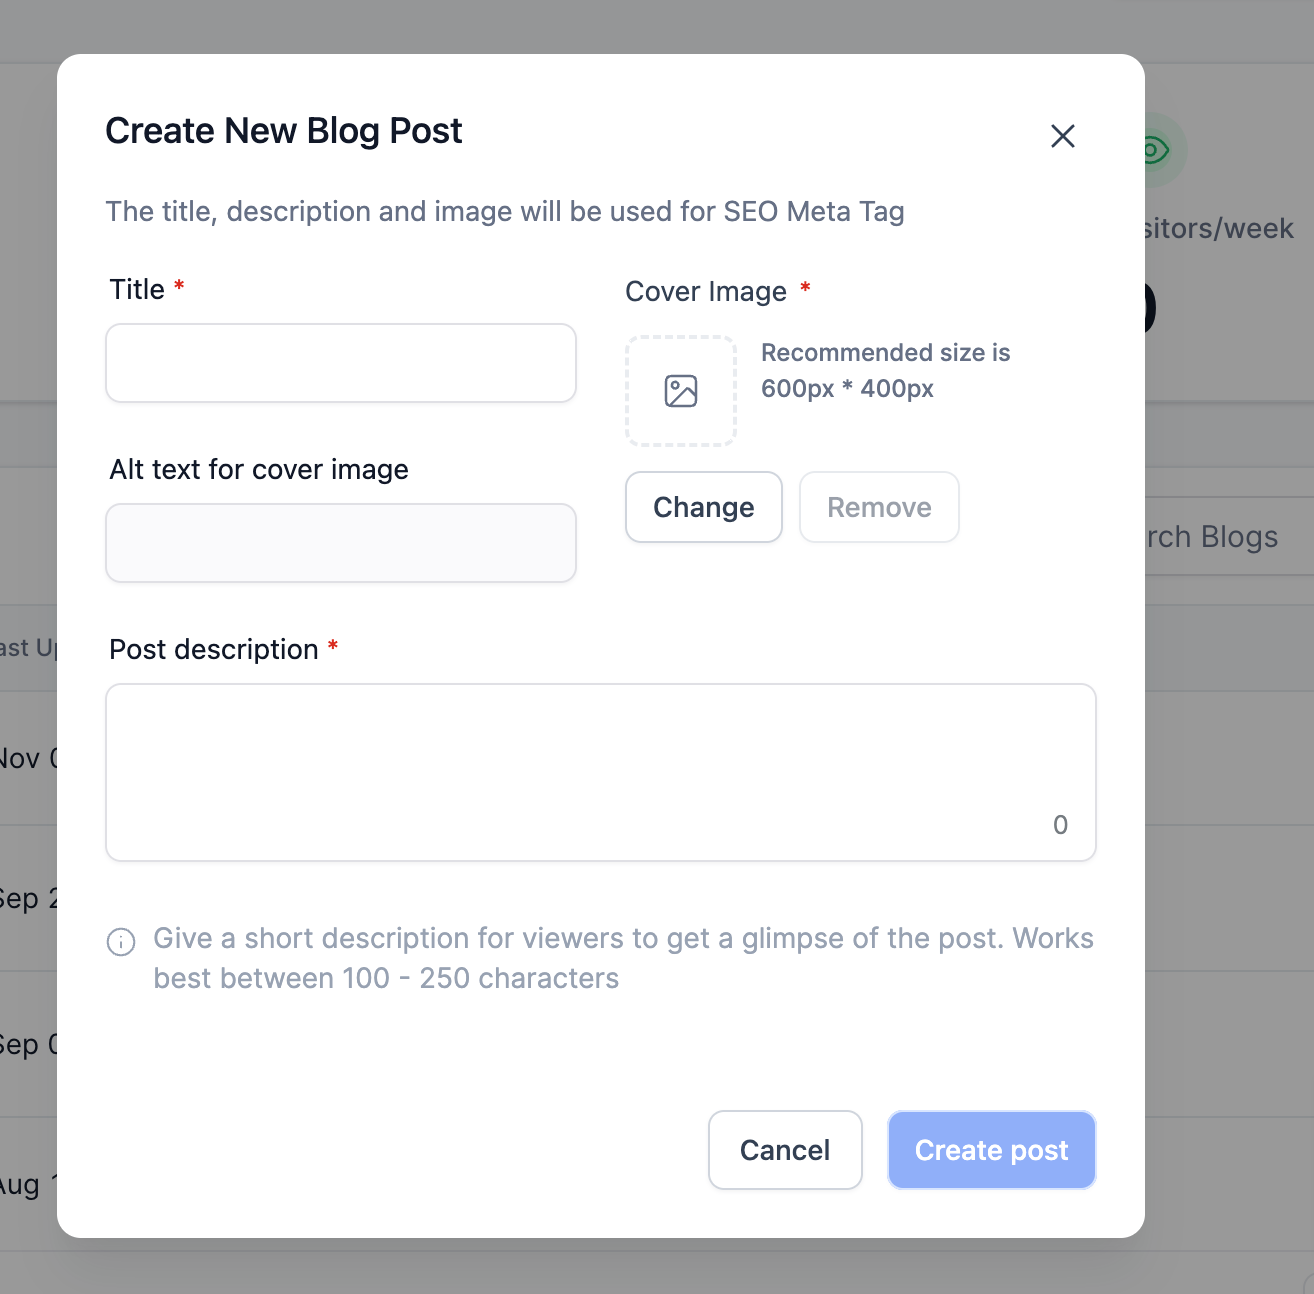
Task: Click the dialog heading Create New Blog Post
Action: coord(284,131)
